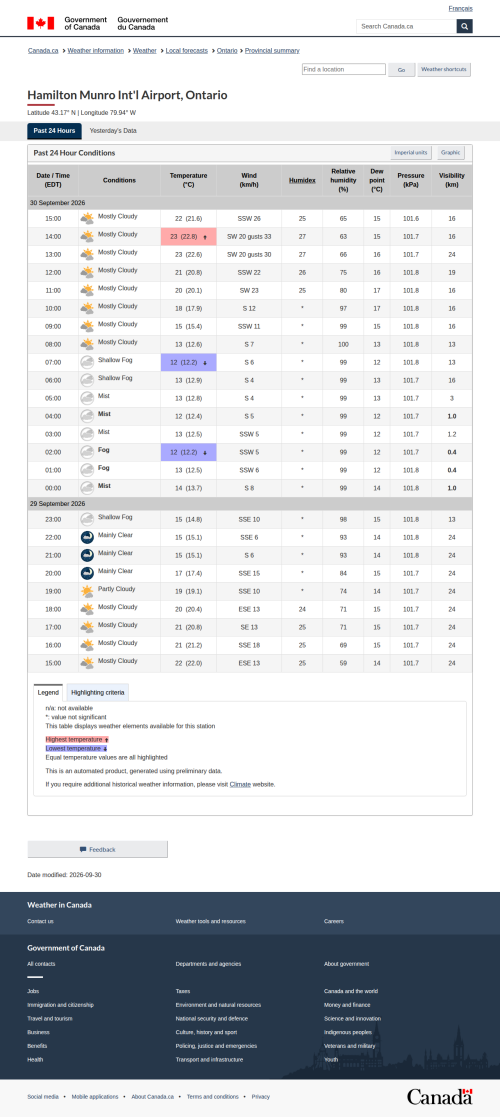Click the Fog icon in the 01:00 row
The width and height of the screenshot is (500, 1117).
87,469
